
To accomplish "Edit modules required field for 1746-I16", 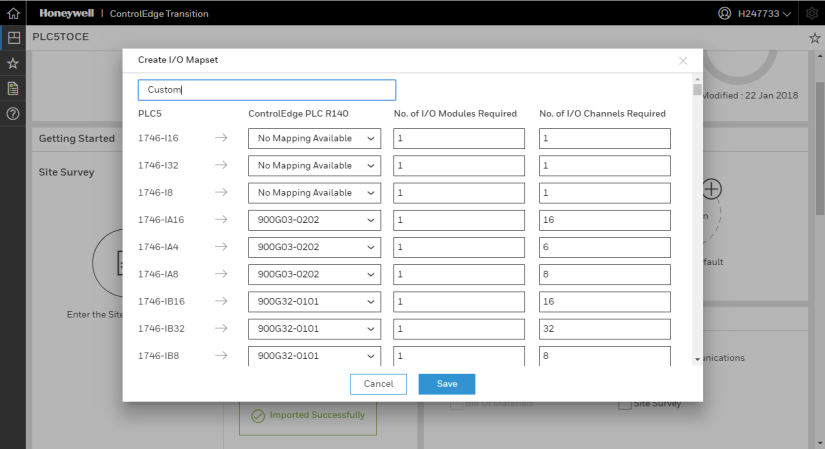I will (x=459, y=138).
